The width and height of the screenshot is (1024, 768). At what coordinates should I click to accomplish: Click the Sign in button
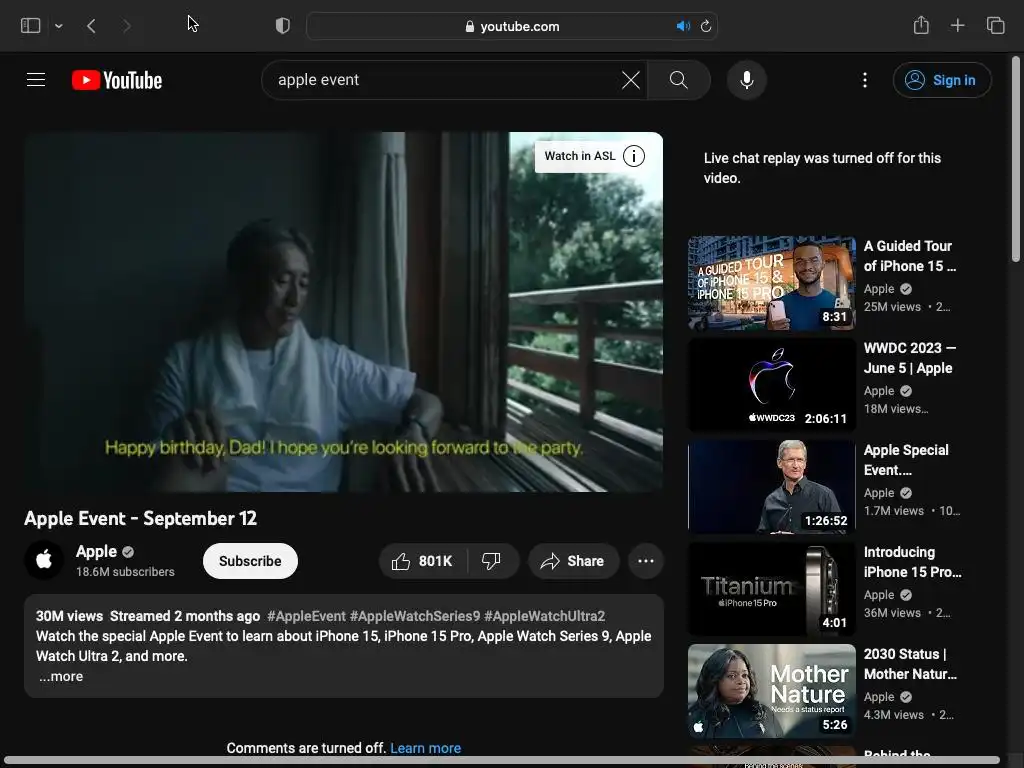tap(942, 80)
